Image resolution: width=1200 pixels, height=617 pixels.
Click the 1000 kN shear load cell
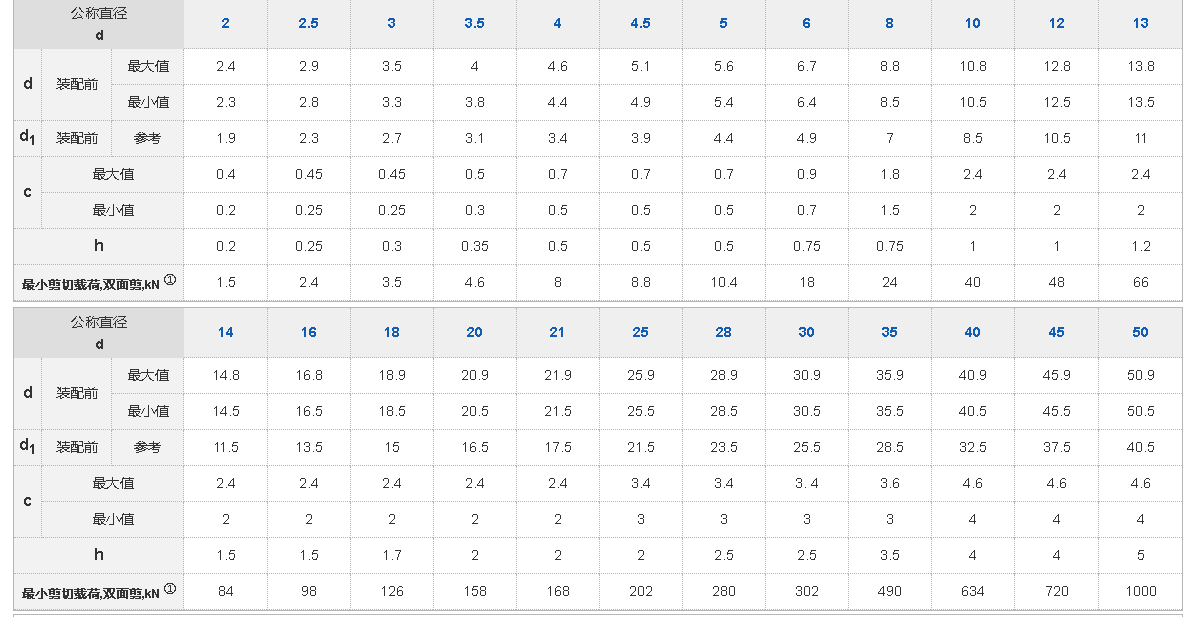[x=1140, y=591]
